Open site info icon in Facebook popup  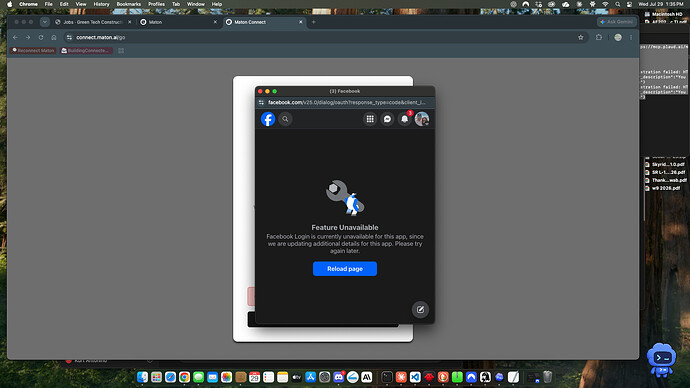point(261,102)
